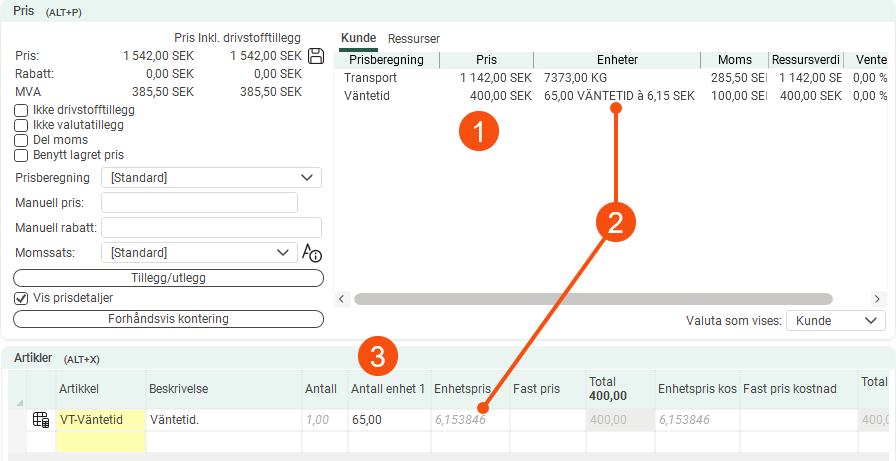Tick the Del moms checkbox
896x461 pixels.
click(x=21, y=140)
